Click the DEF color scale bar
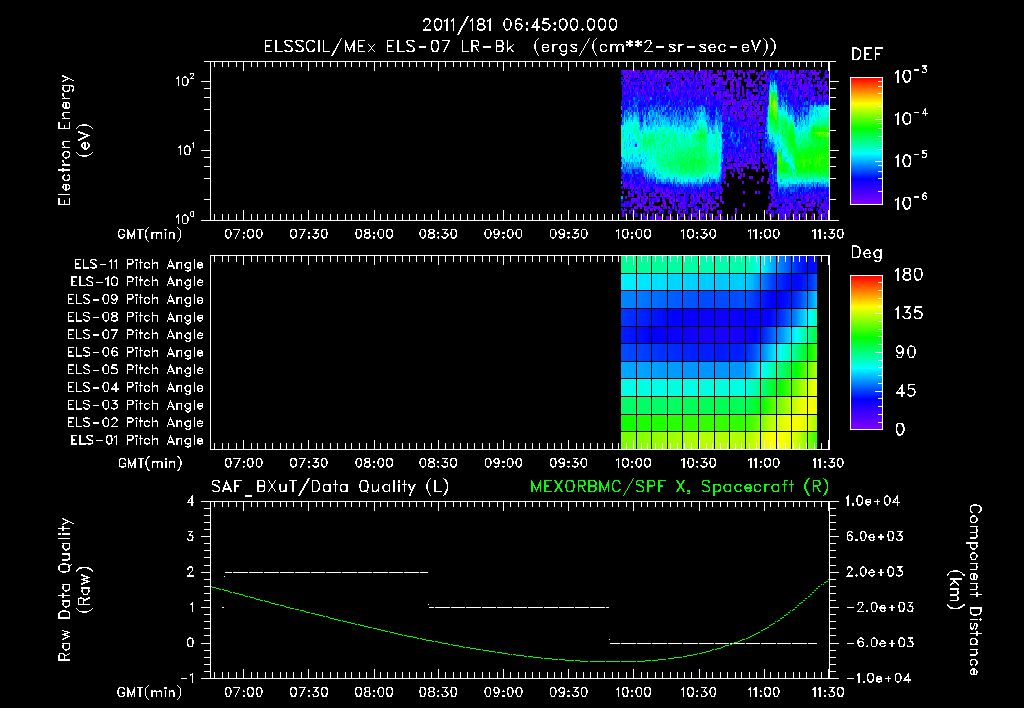This screenshot has height=708, width=1024. pyautogui.click(x=867, y=141)
